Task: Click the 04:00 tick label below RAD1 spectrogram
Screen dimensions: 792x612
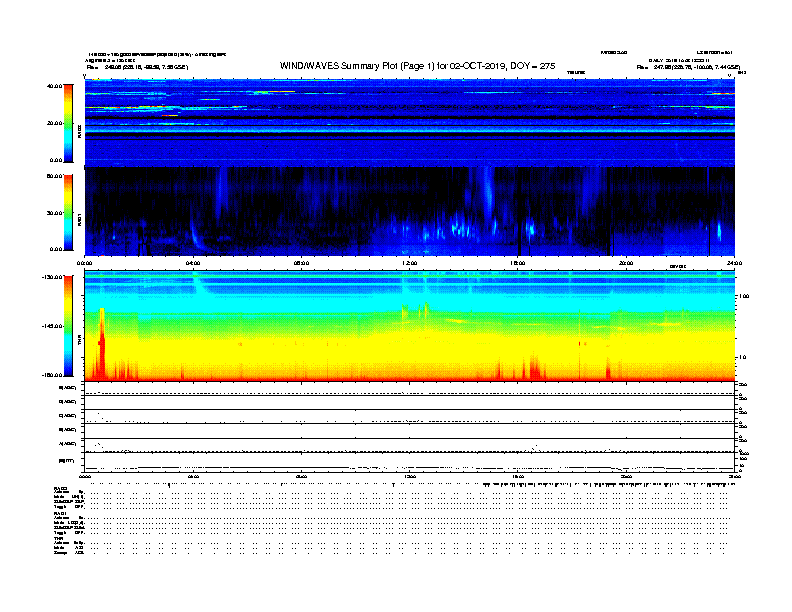Action: (193, 263)
